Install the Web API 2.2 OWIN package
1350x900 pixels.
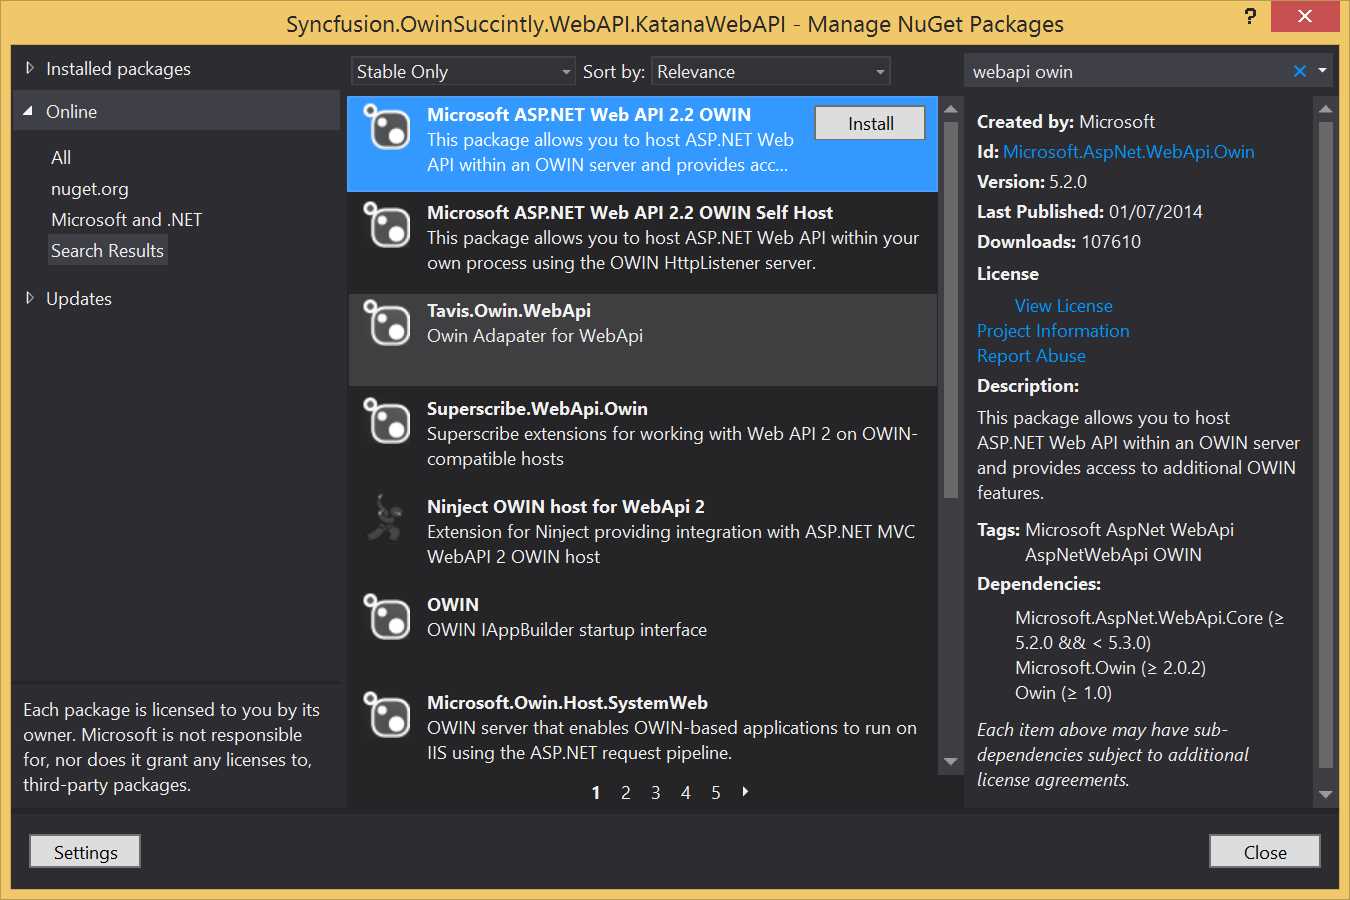(870, 123)
